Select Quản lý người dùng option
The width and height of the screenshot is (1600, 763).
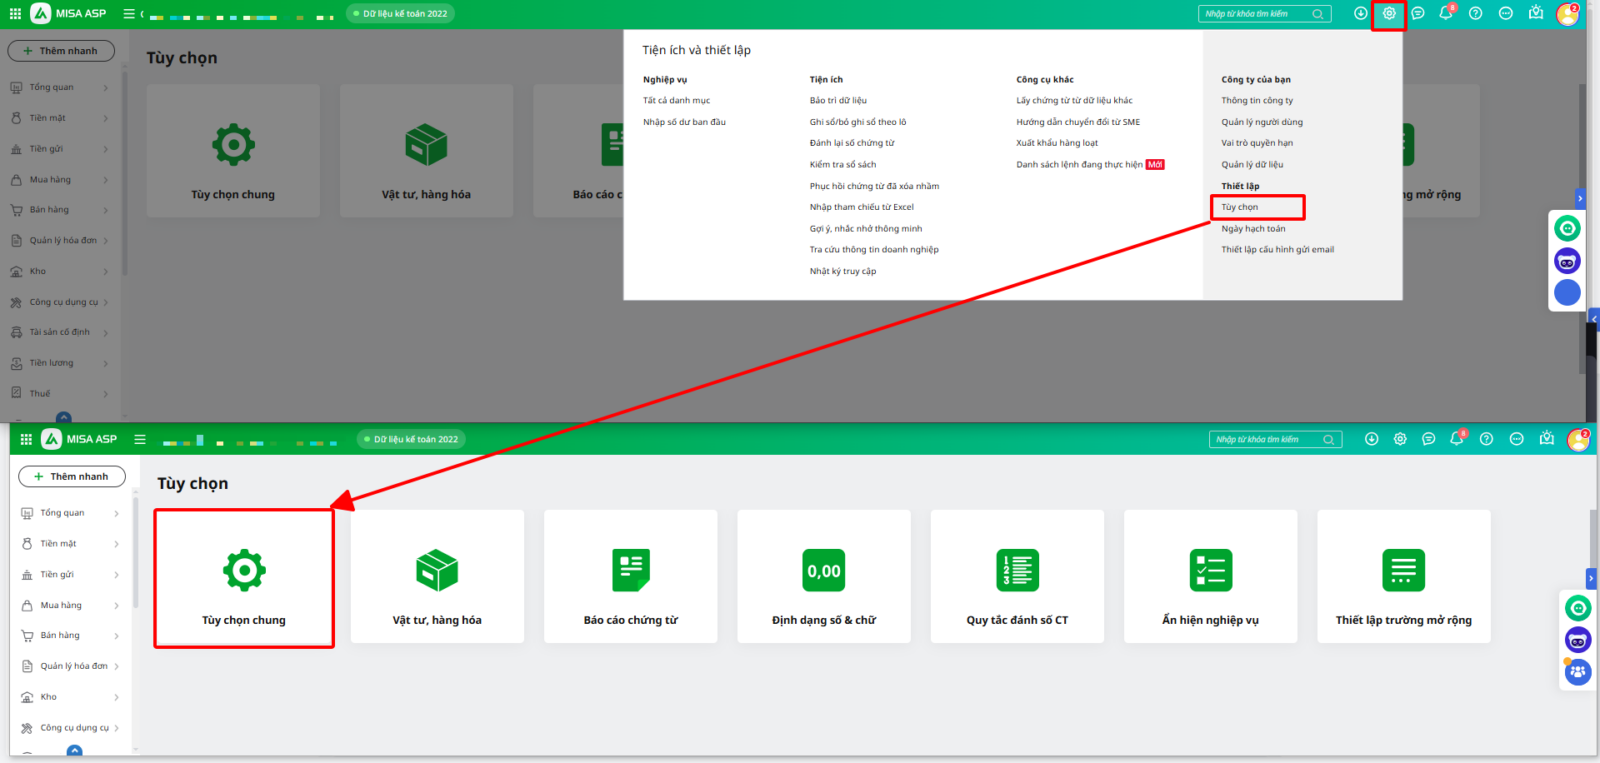click(x=1262, y=122)
